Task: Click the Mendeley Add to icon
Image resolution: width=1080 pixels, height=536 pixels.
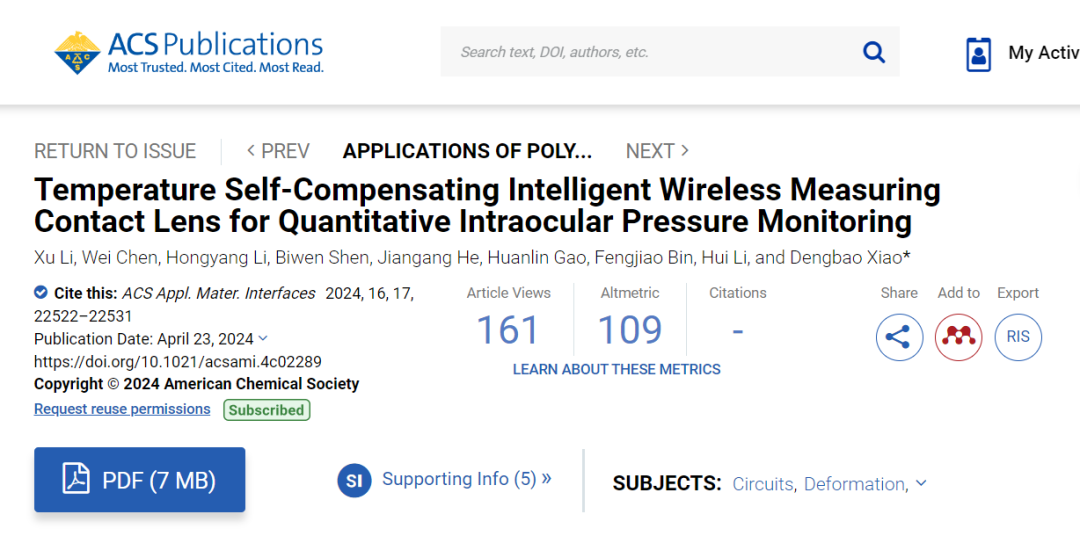Action: coord(959,337)
